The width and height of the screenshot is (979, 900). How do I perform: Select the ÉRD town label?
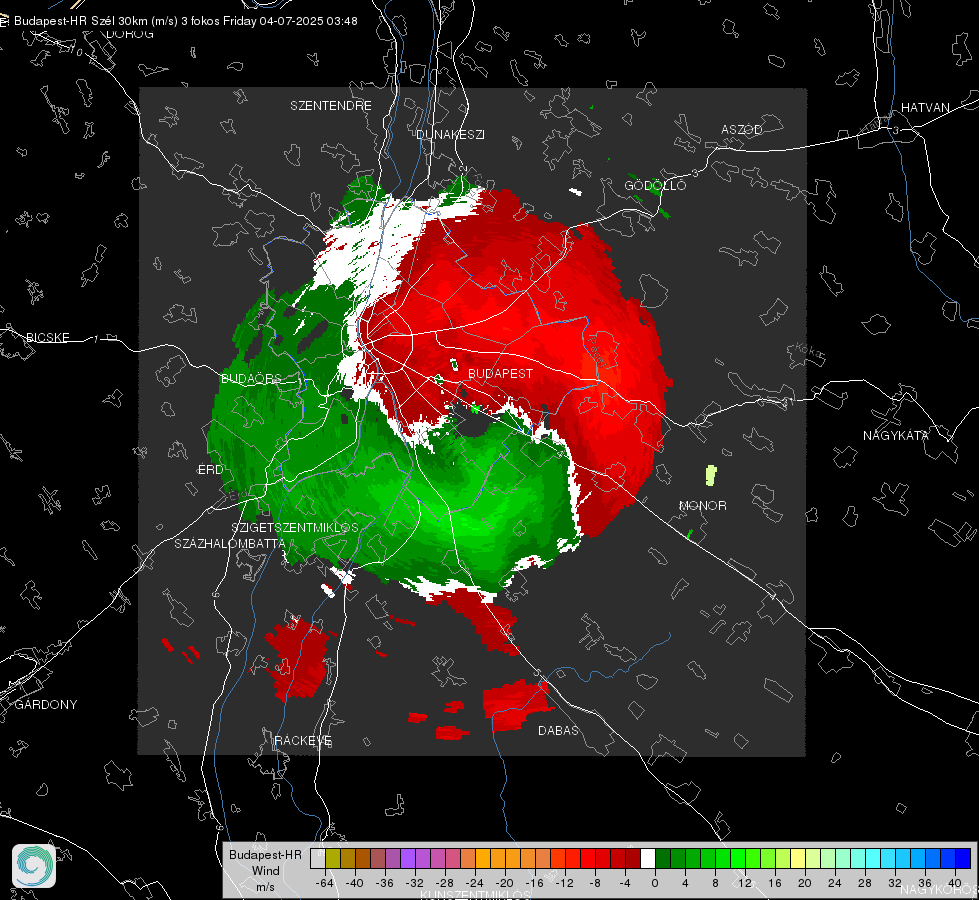point(210,470)
